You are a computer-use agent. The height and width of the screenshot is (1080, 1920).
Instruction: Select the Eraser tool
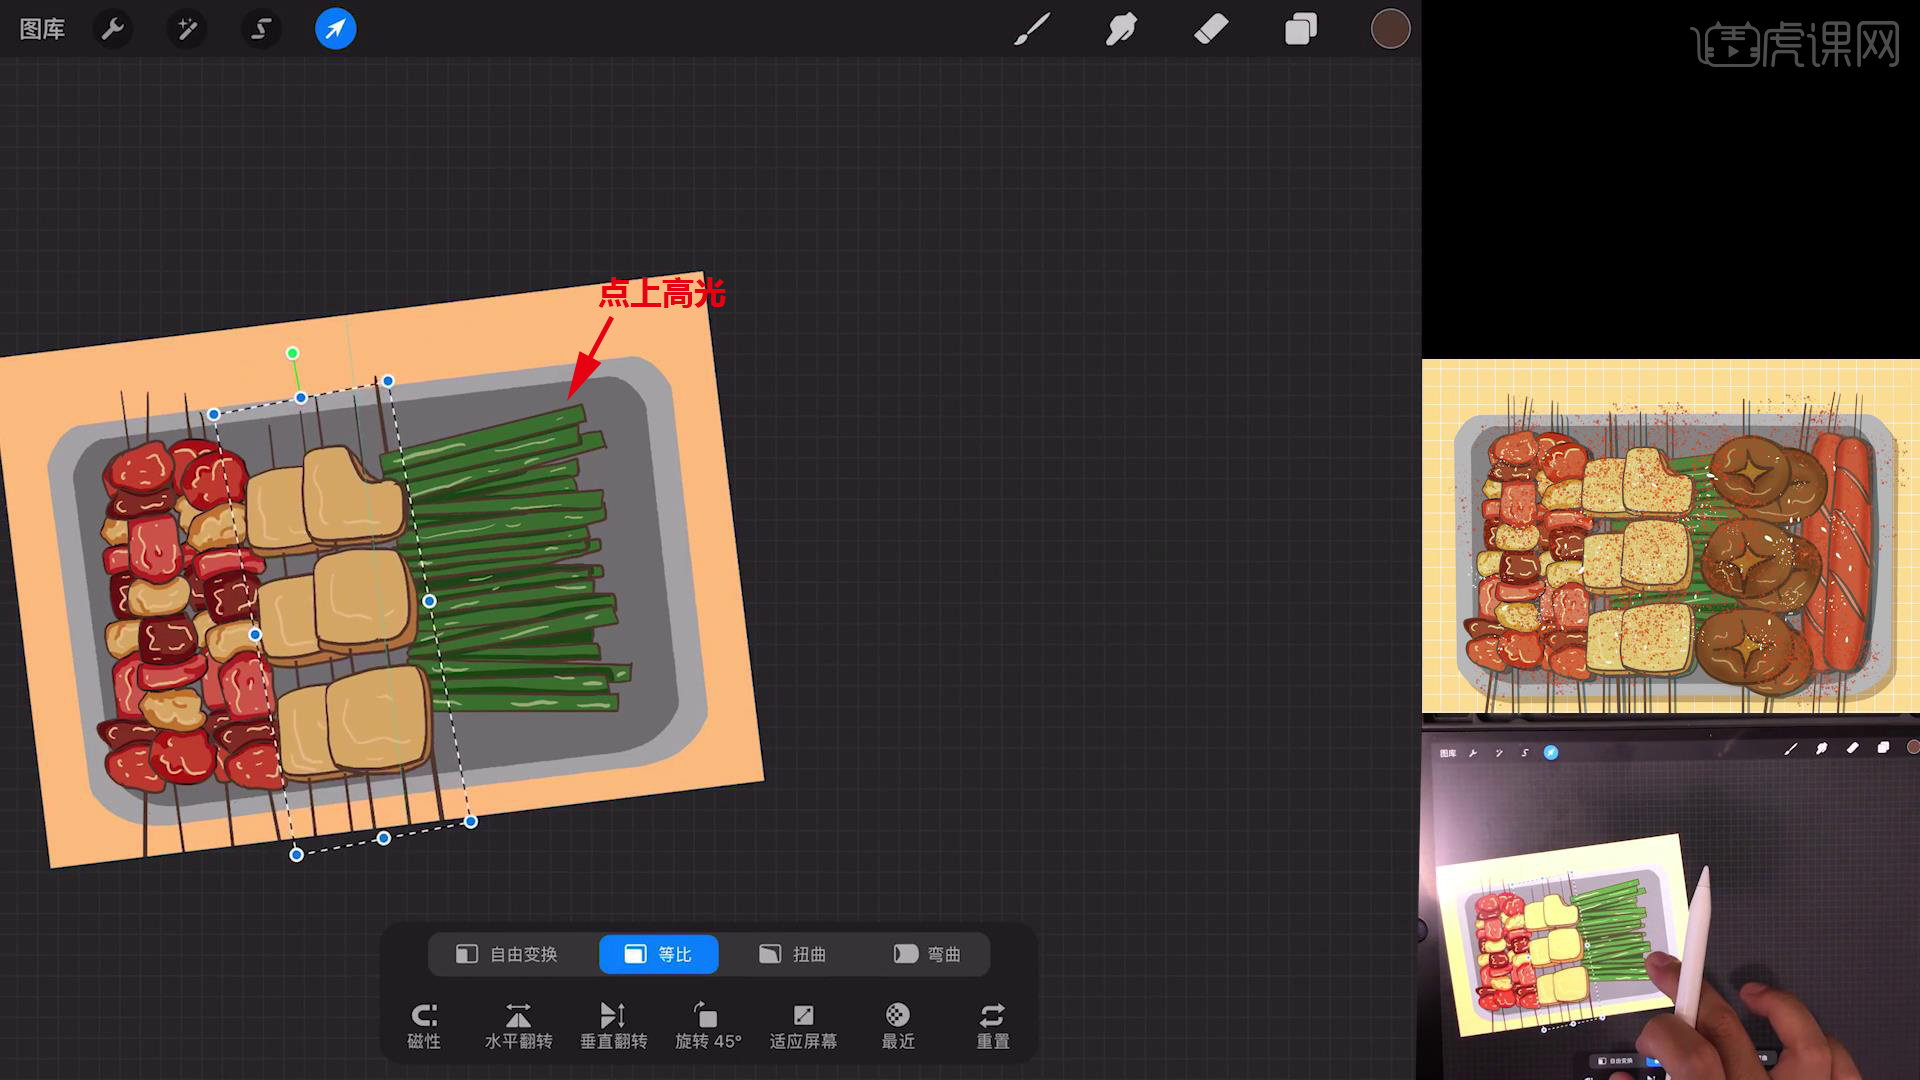(x=1211, y=29)
